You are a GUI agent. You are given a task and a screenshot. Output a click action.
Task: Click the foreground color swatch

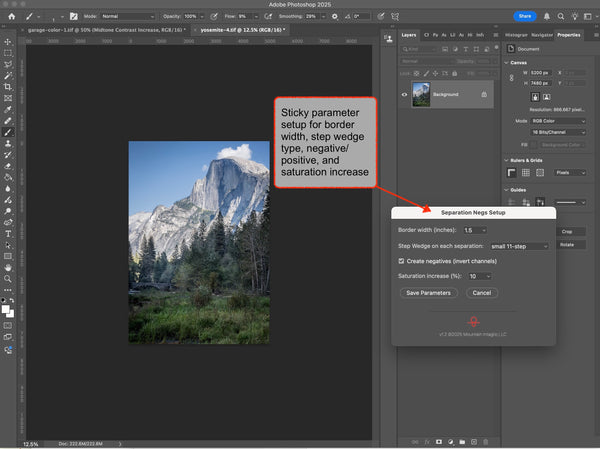click(6, 308)
